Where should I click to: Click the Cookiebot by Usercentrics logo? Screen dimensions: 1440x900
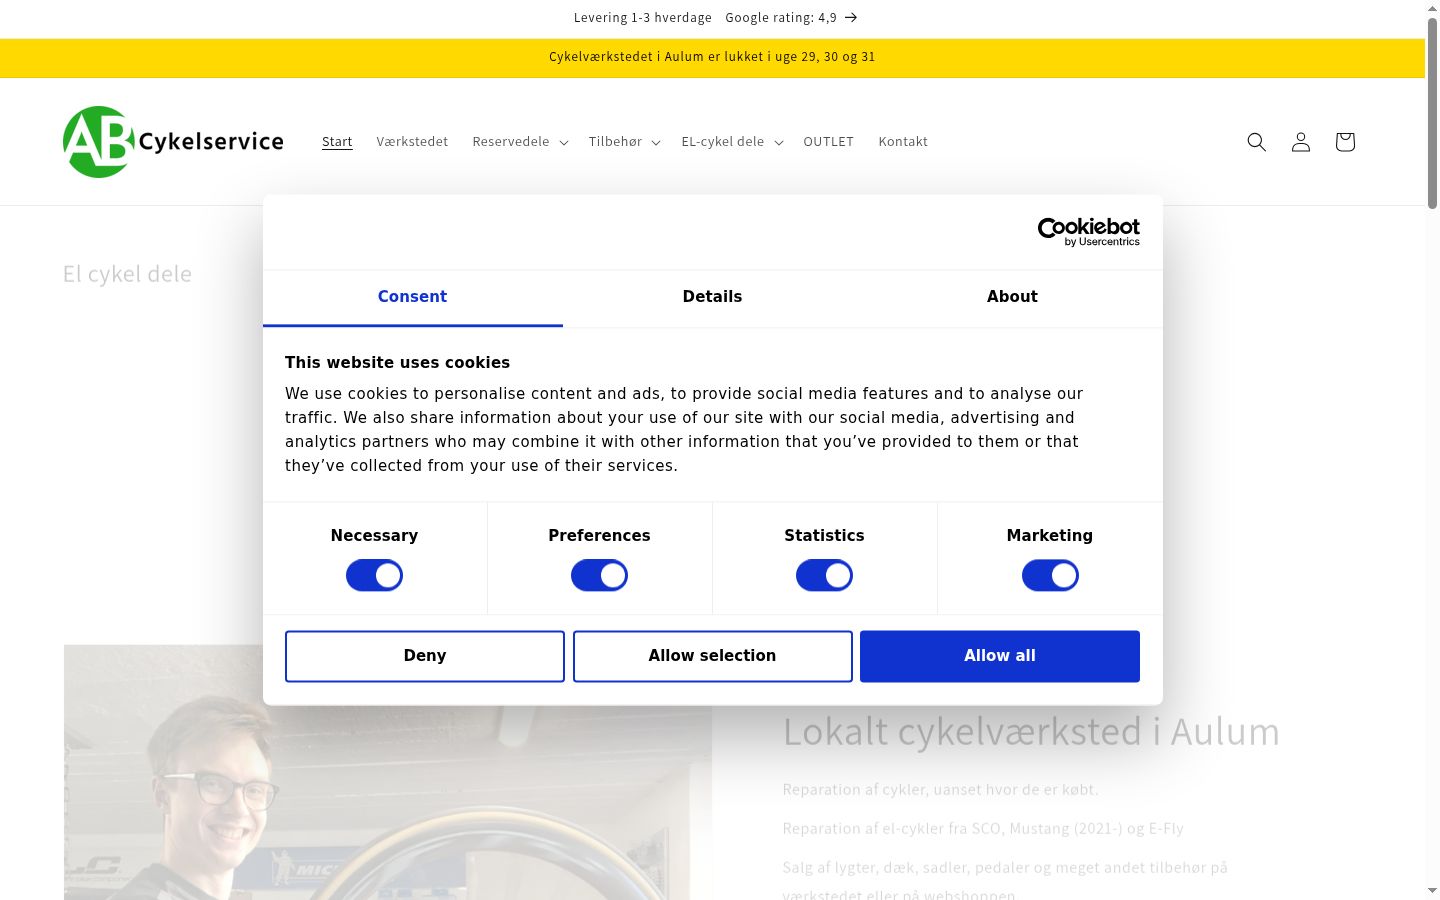(x=1089, y=232)
